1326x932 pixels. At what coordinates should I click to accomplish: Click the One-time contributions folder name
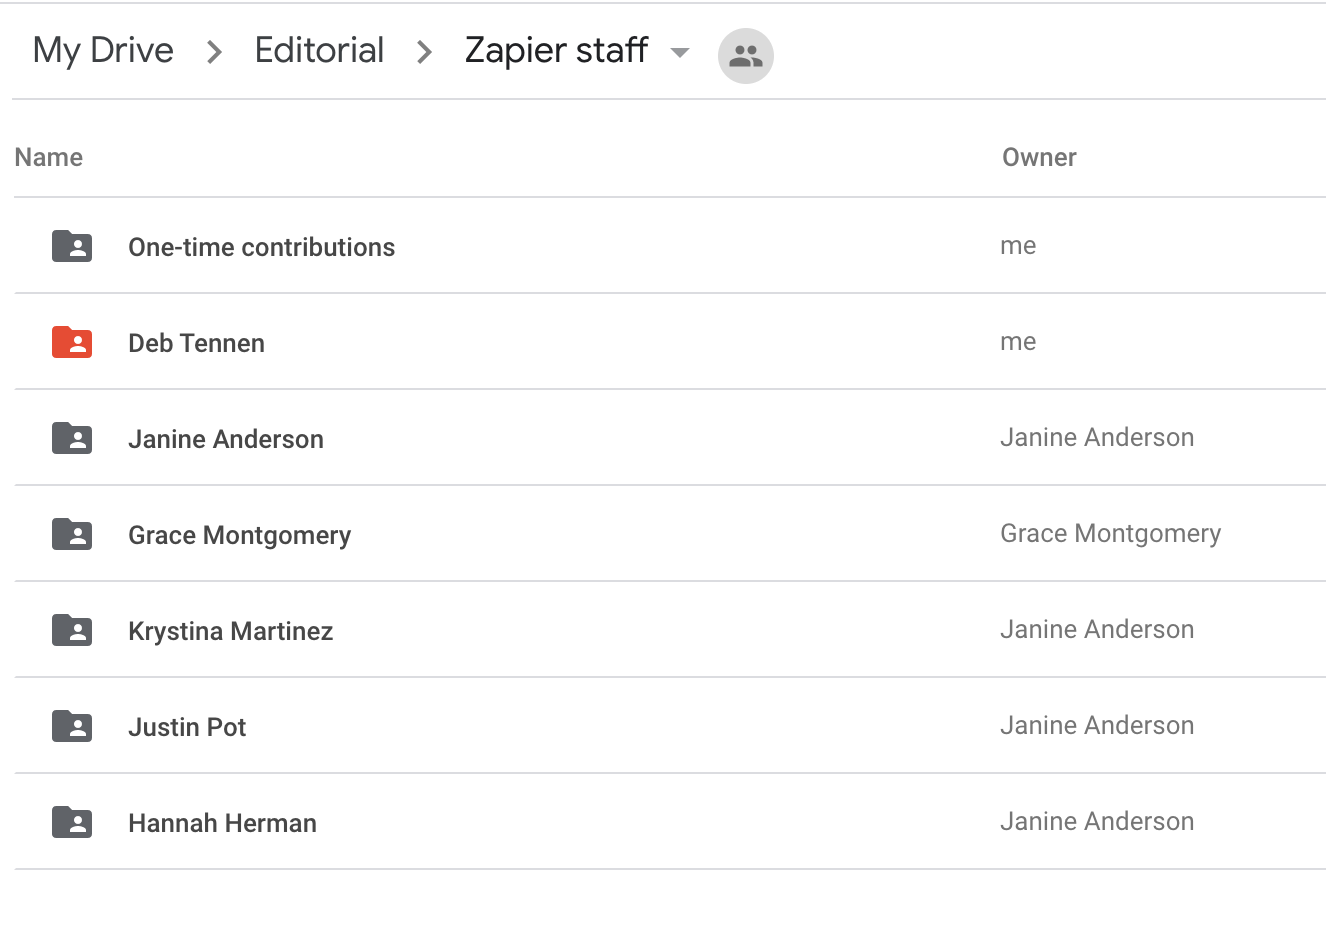(x=262, y=247)
